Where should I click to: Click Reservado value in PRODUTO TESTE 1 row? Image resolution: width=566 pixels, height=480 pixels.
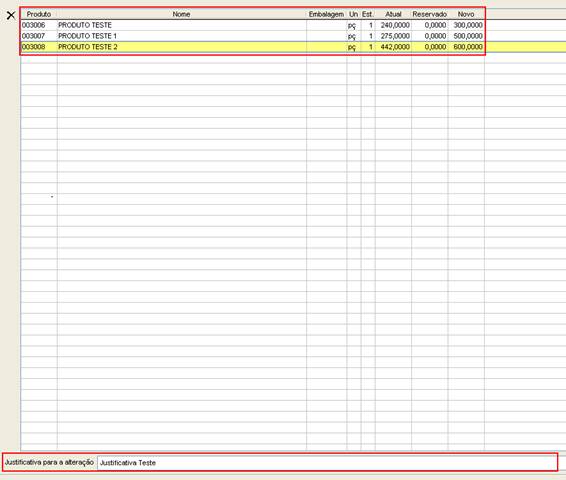(435, 36)
